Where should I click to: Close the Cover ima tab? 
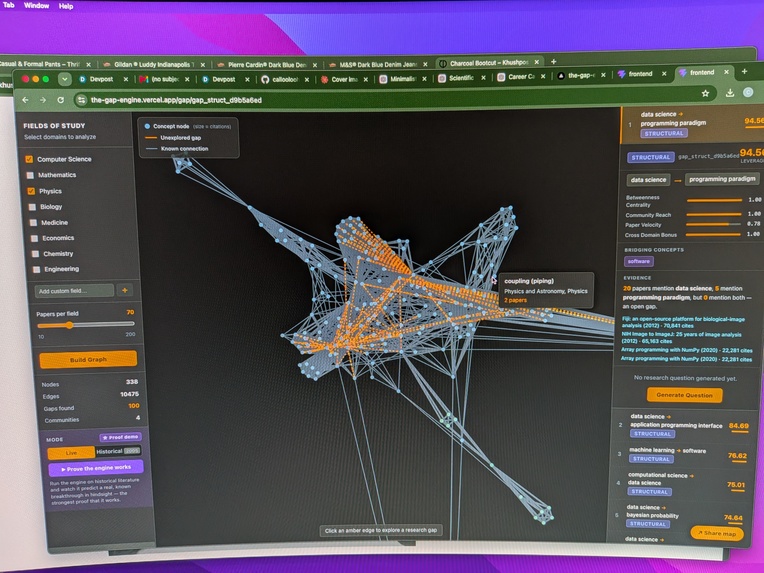tap(365, 79)
